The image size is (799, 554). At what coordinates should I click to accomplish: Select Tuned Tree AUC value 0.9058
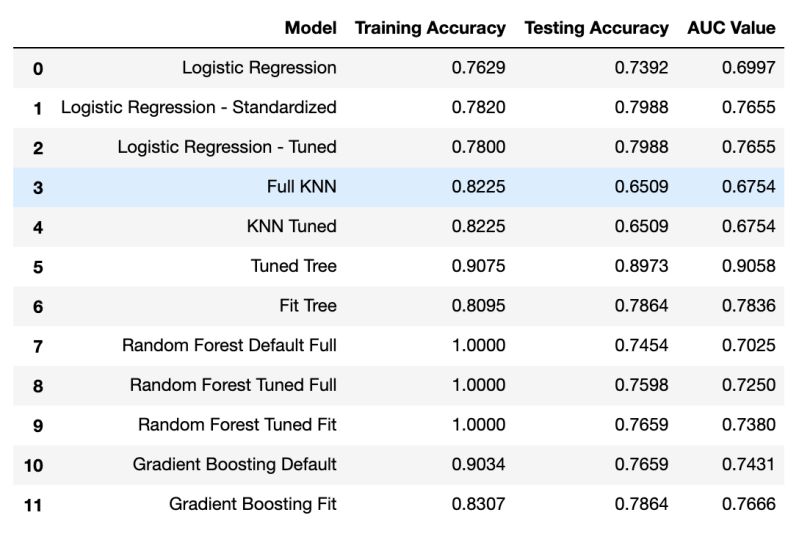tap(749, 266)
